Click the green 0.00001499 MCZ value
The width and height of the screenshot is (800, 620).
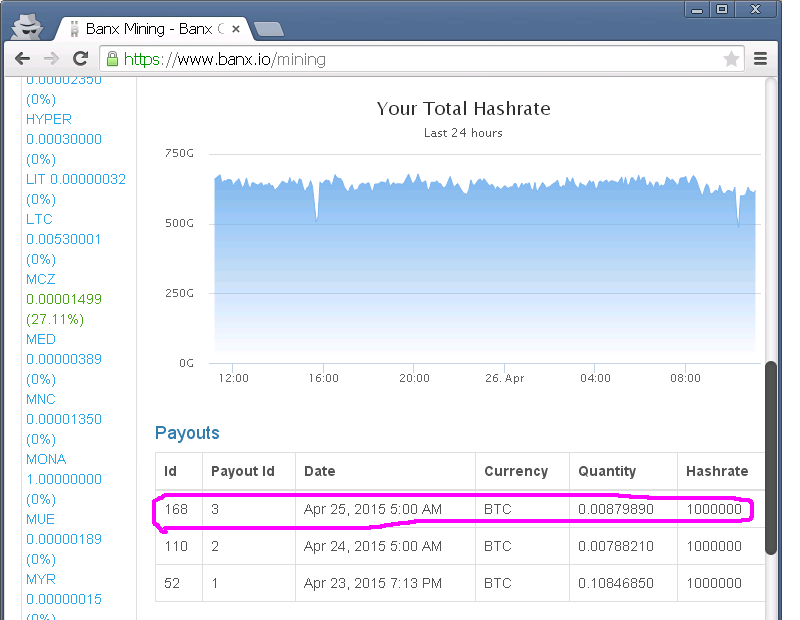point(64,299)
